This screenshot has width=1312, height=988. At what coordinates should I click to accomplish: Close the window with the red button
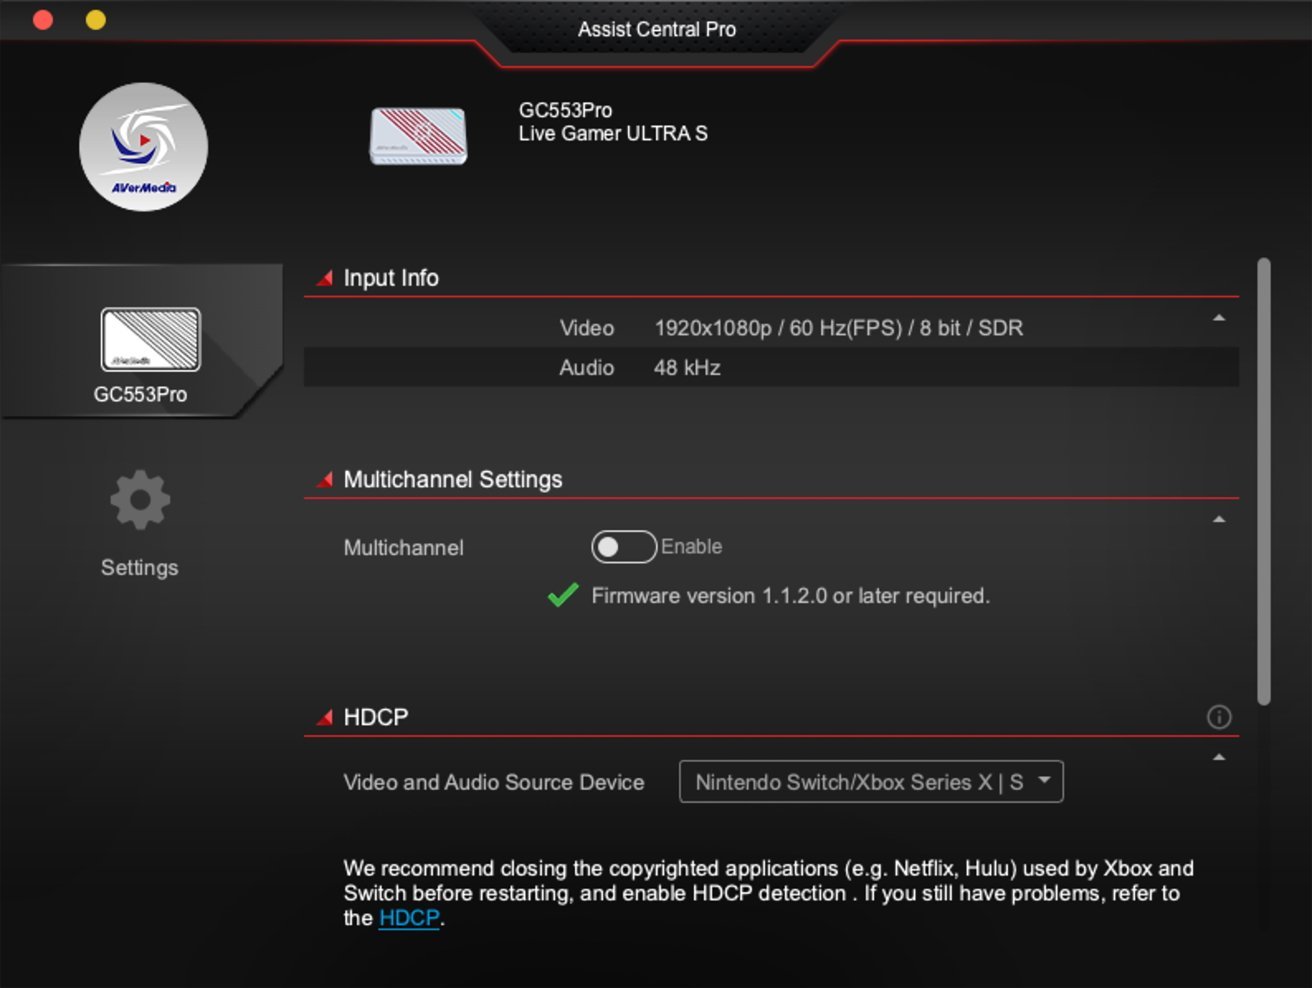pos(43,20)
